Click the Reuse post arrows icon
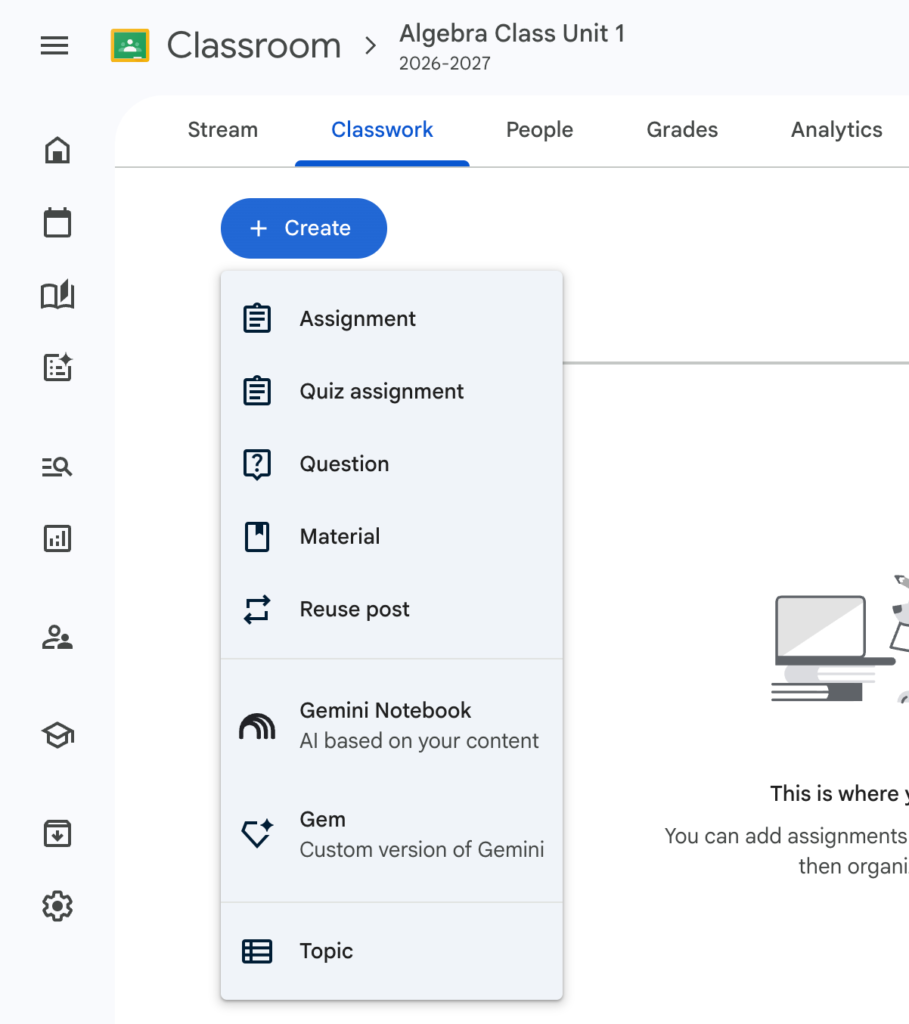This screenshot has width=909, height=1024. point(257,609)
